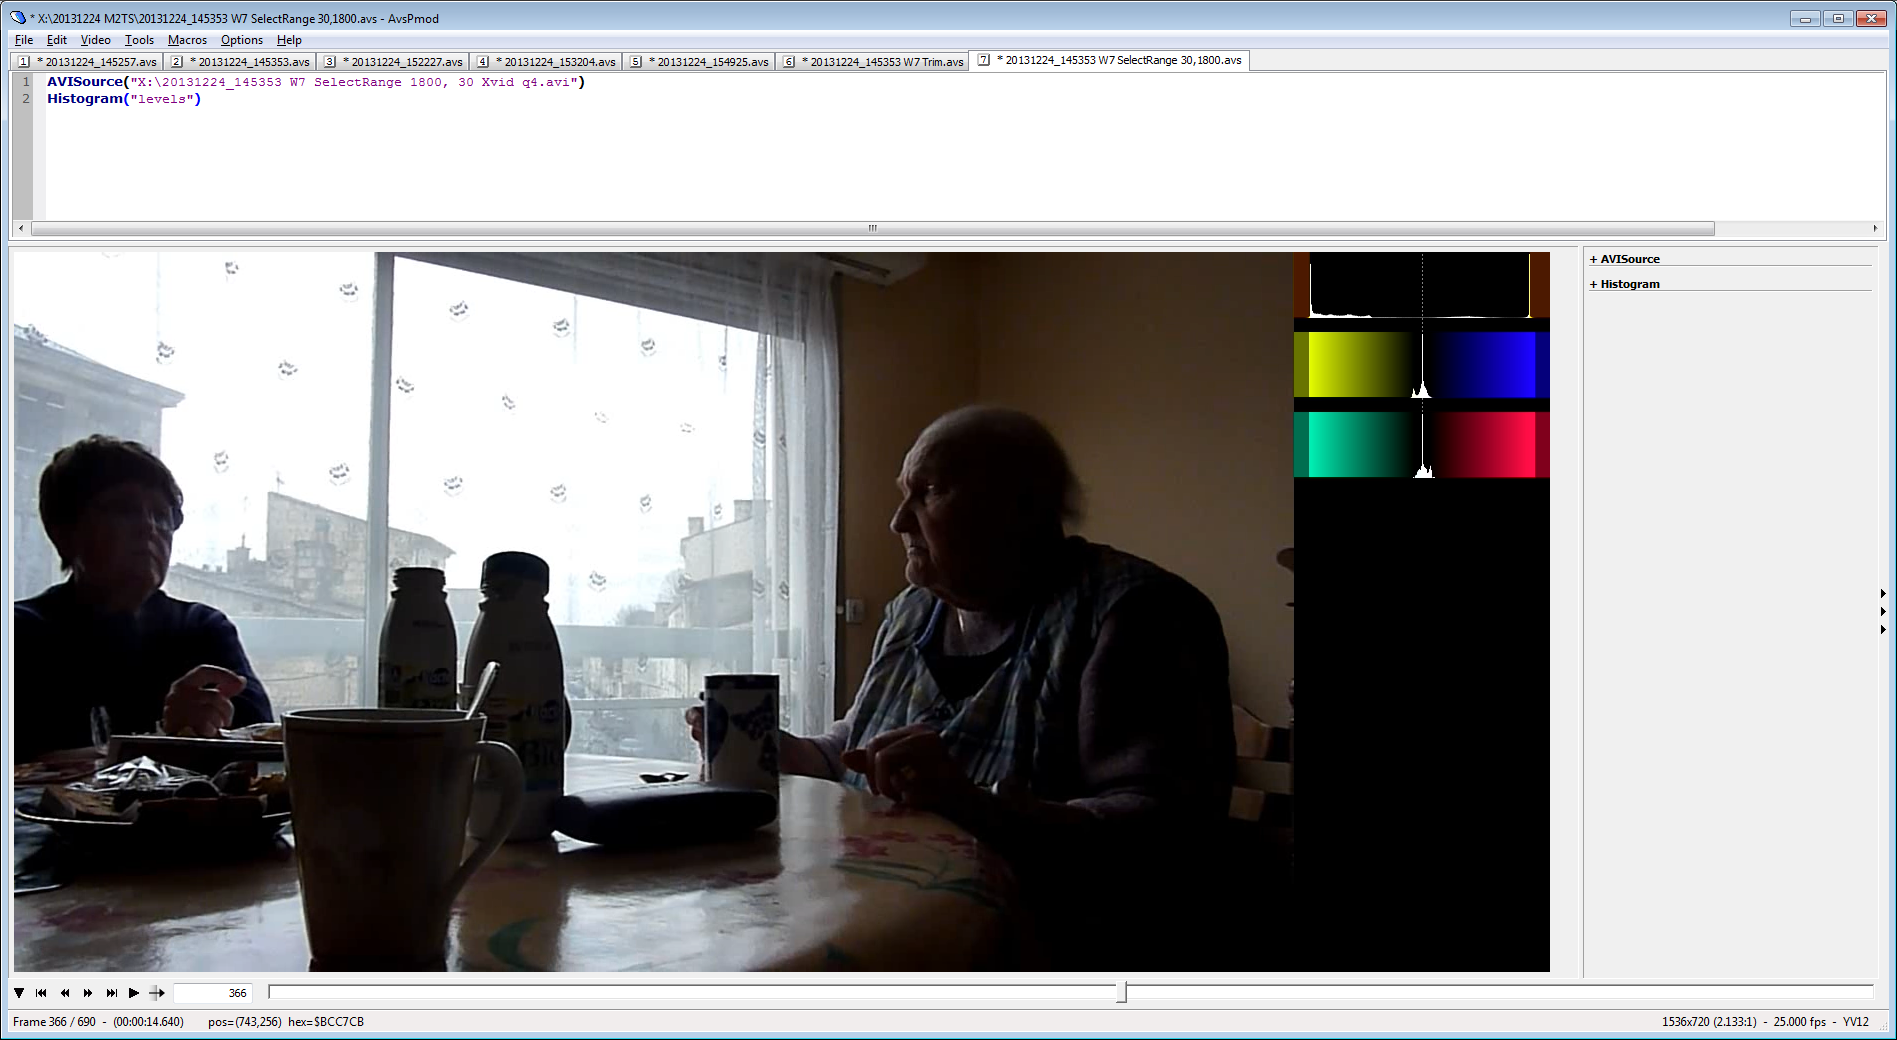Expand the AVISource slider section

point(1625,259)
